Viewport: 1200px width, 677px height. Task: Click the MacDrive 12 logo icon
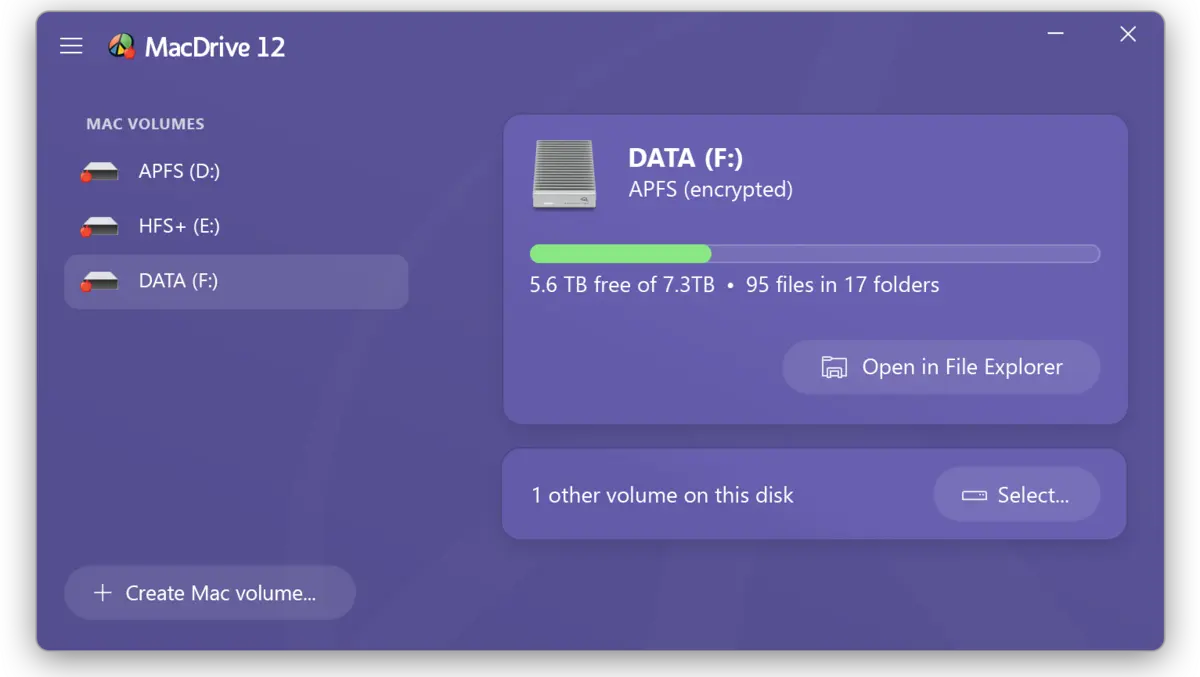(122, 46)
